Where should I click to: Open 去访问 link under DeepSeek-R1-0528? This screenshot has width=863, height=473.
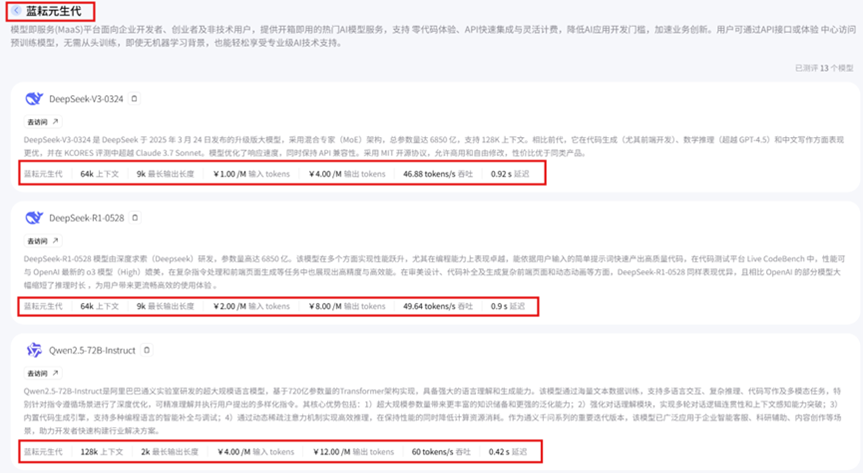[x=42, y=241]
